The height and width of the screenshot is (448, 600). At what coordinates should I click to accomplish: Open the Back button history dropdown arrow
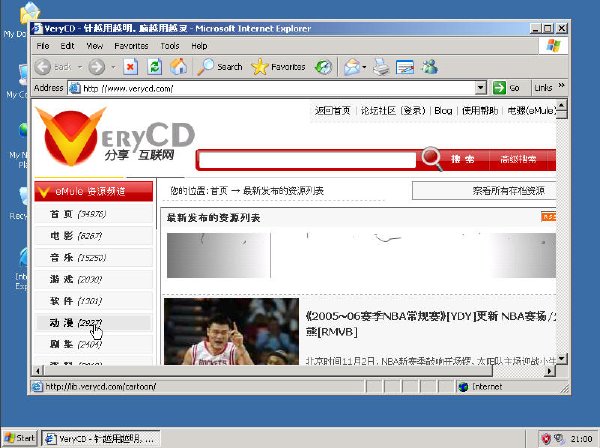80,67
